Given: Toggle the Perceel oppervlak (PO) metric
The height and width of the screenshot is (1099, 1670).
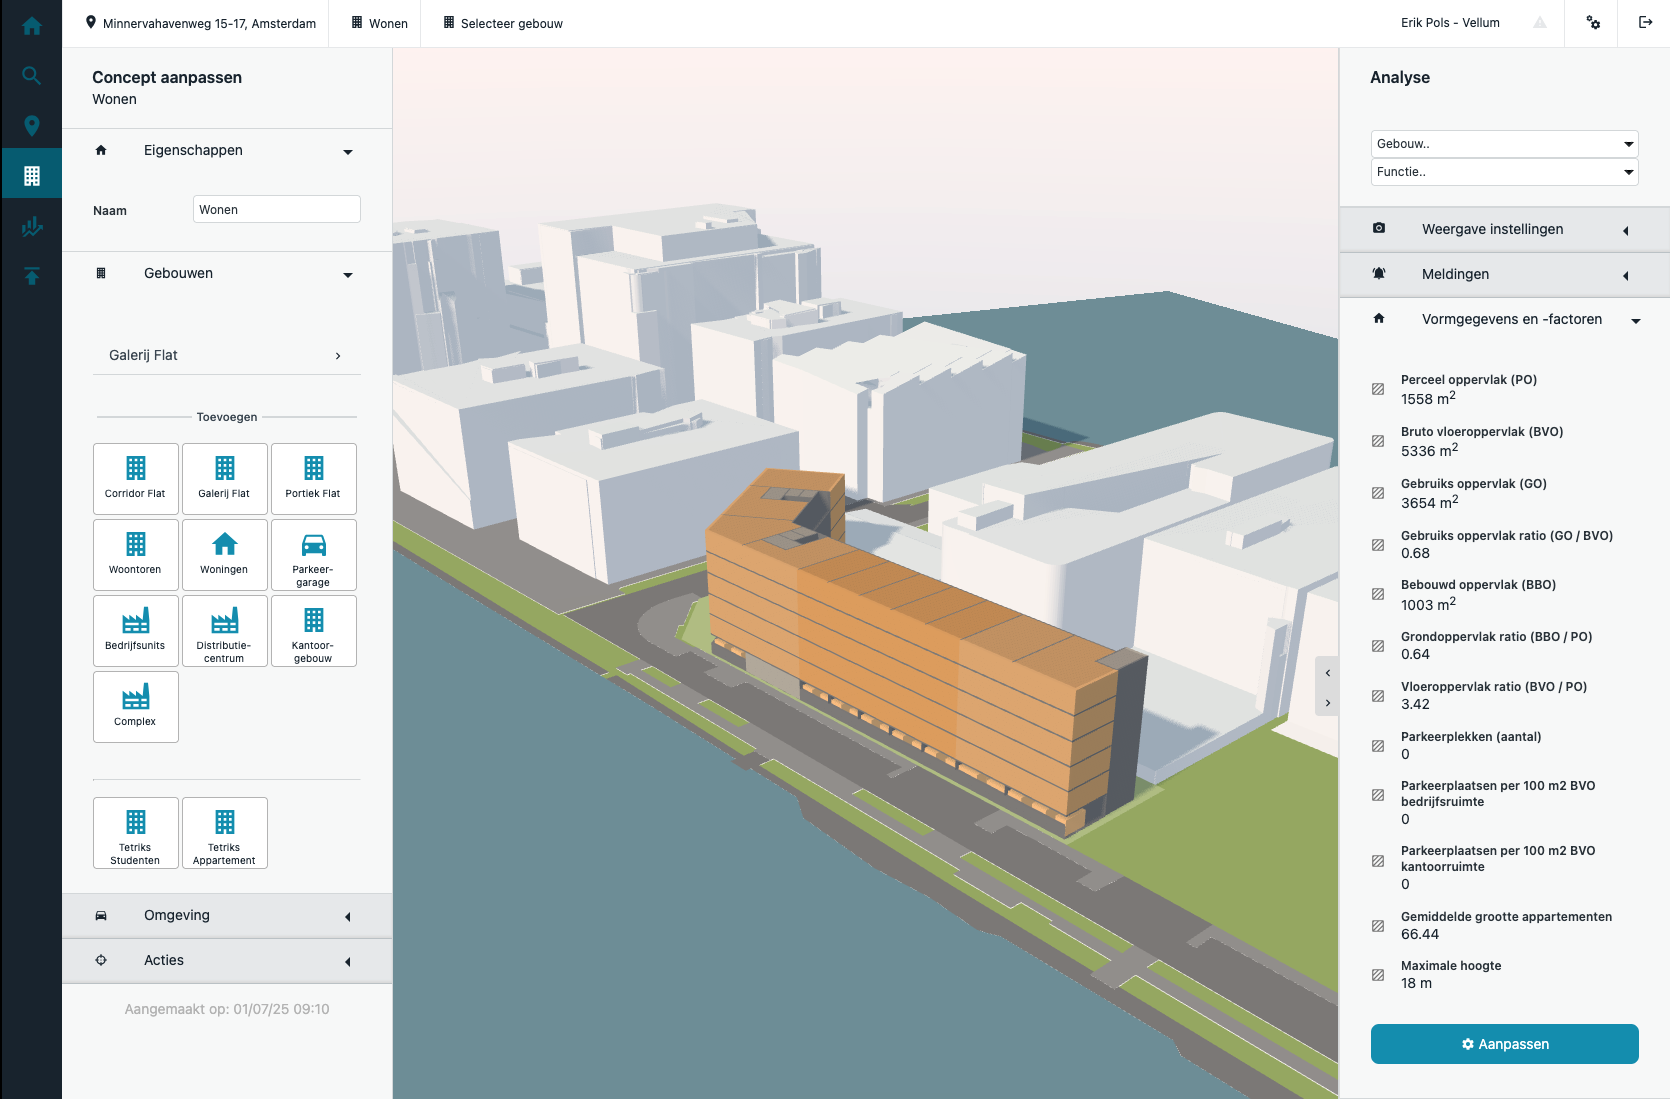Looking at the screenshot, I should (x=1378, y=389).
